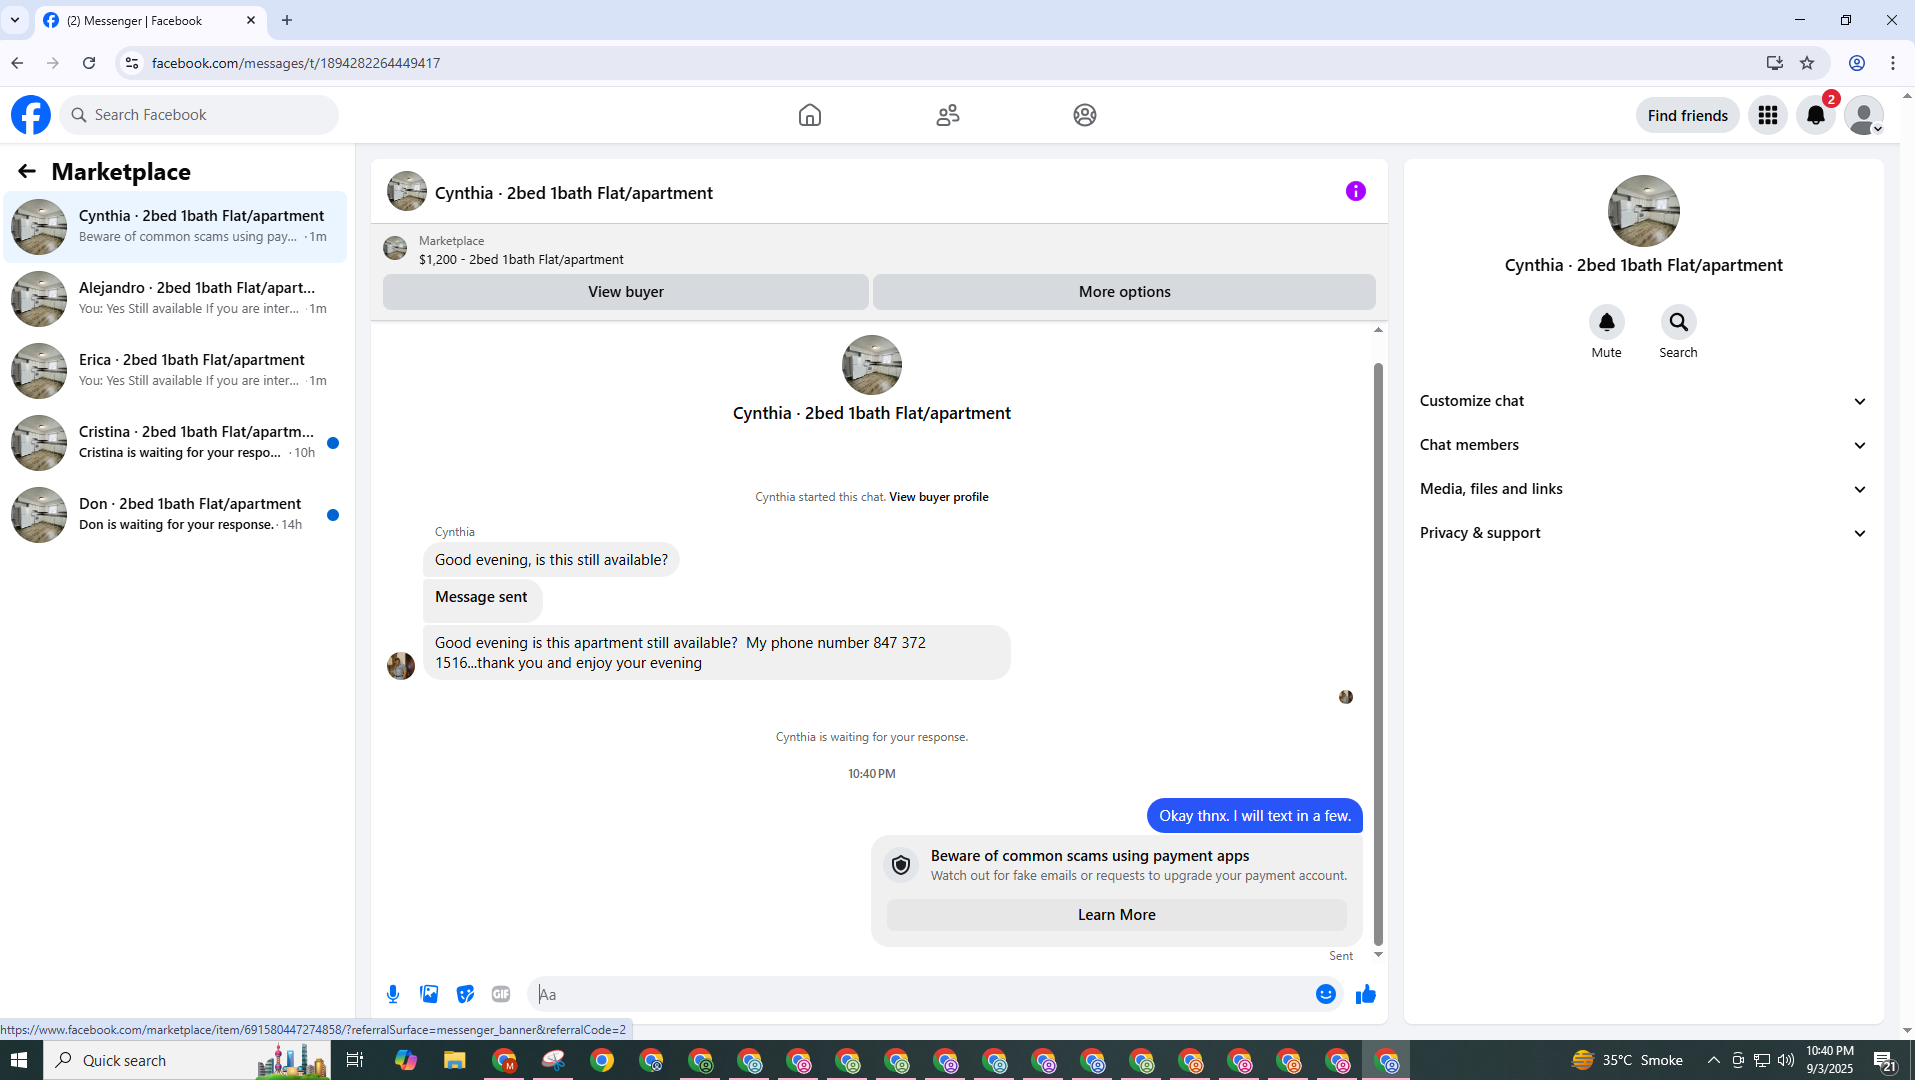Search within the conversation
Image resolution: width=1915 pixels, height=1080 pixels.
point(1679,322)
